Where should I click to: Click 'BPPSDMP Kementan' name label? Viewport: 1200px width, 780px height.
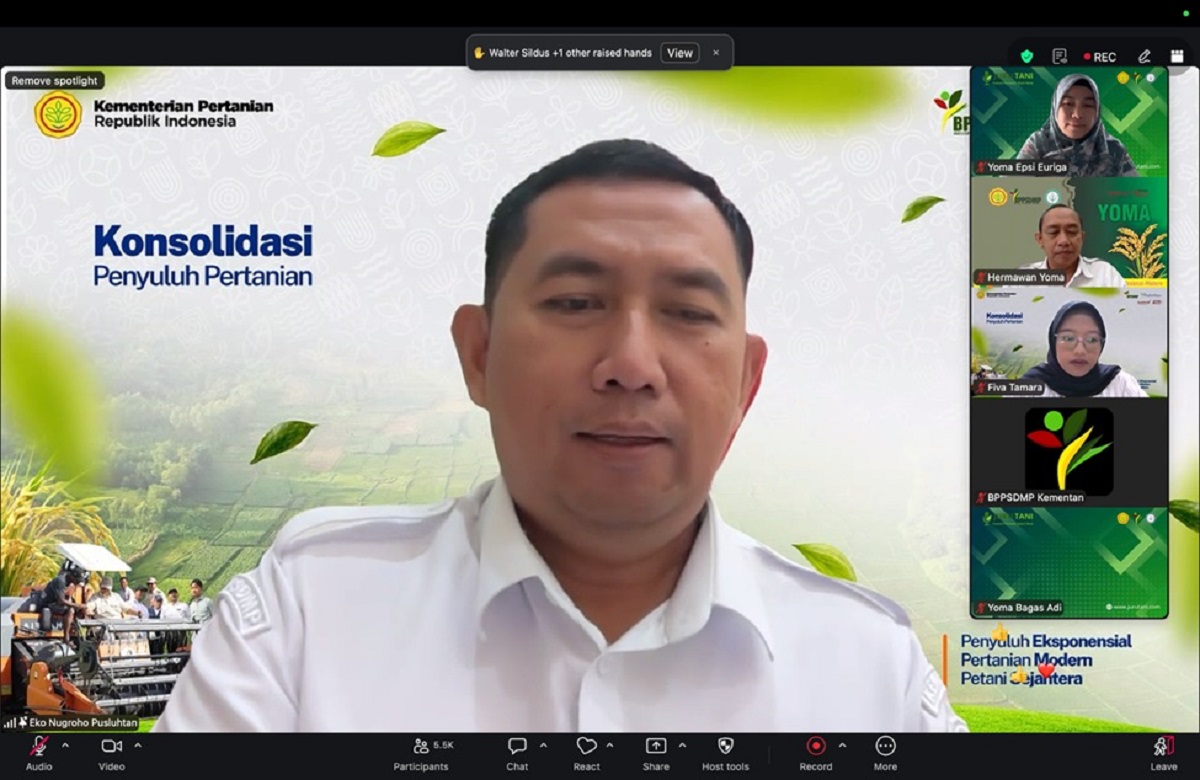coord(1030,497)
